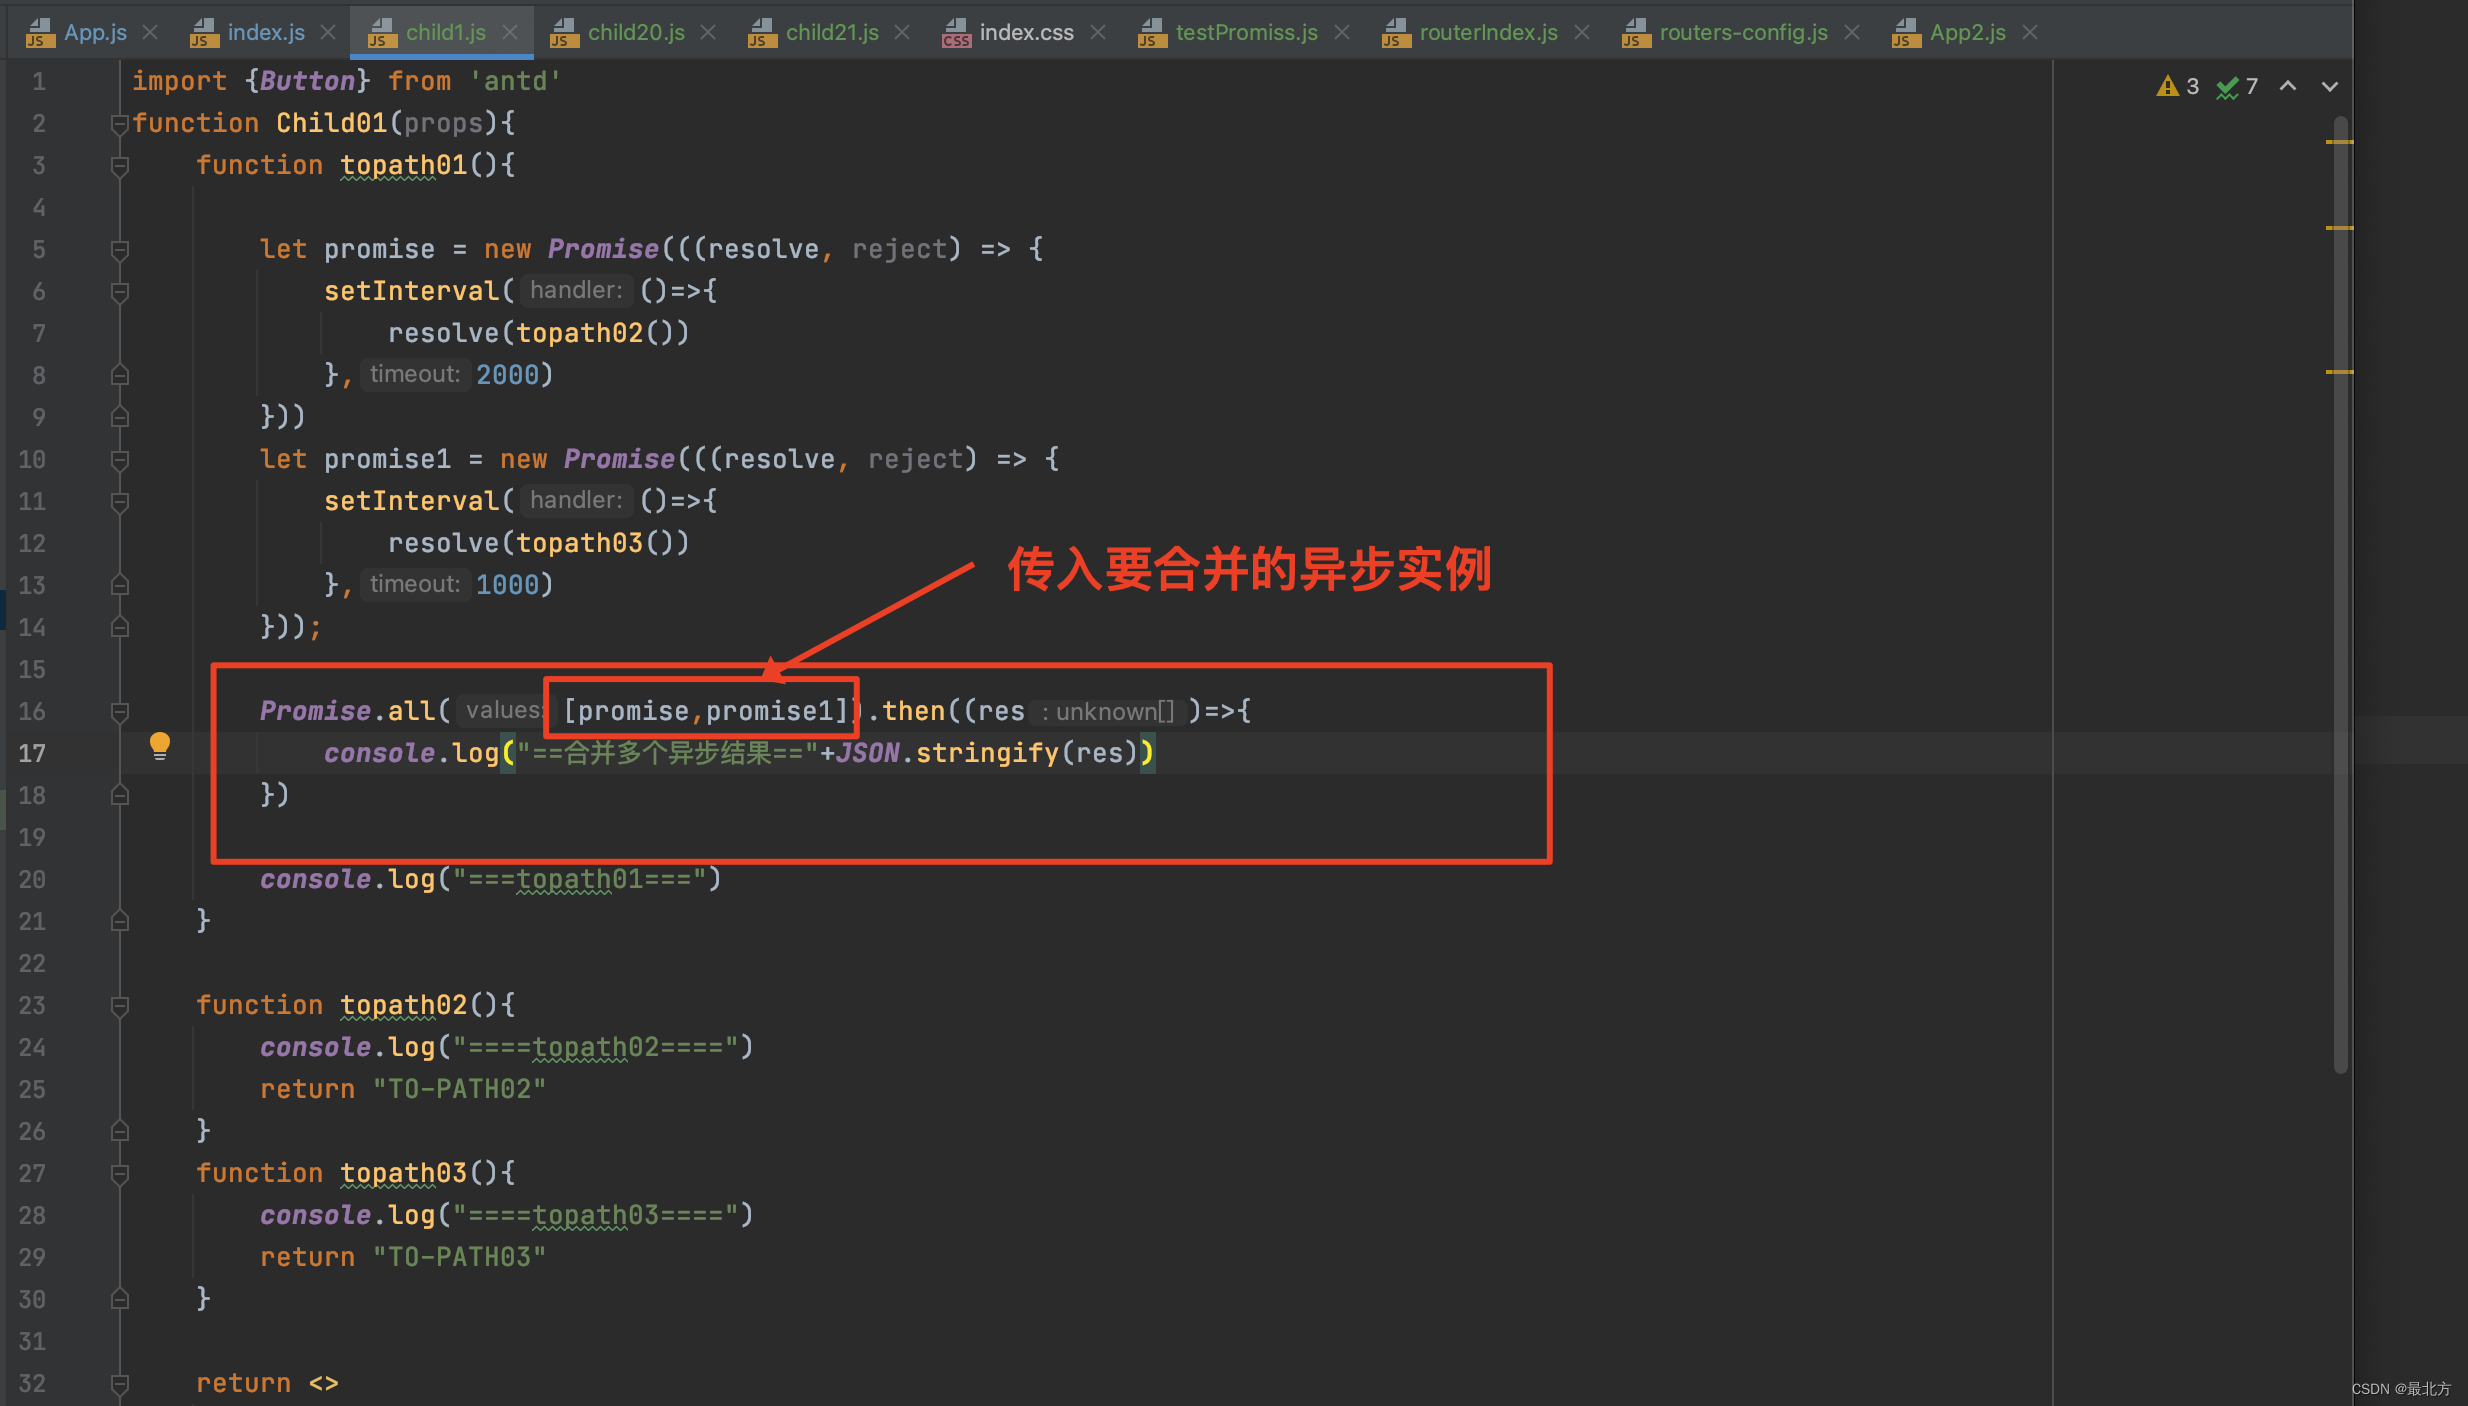
Task: Collapse the promise1 declaration on line 10
Action: coord(119,460)
